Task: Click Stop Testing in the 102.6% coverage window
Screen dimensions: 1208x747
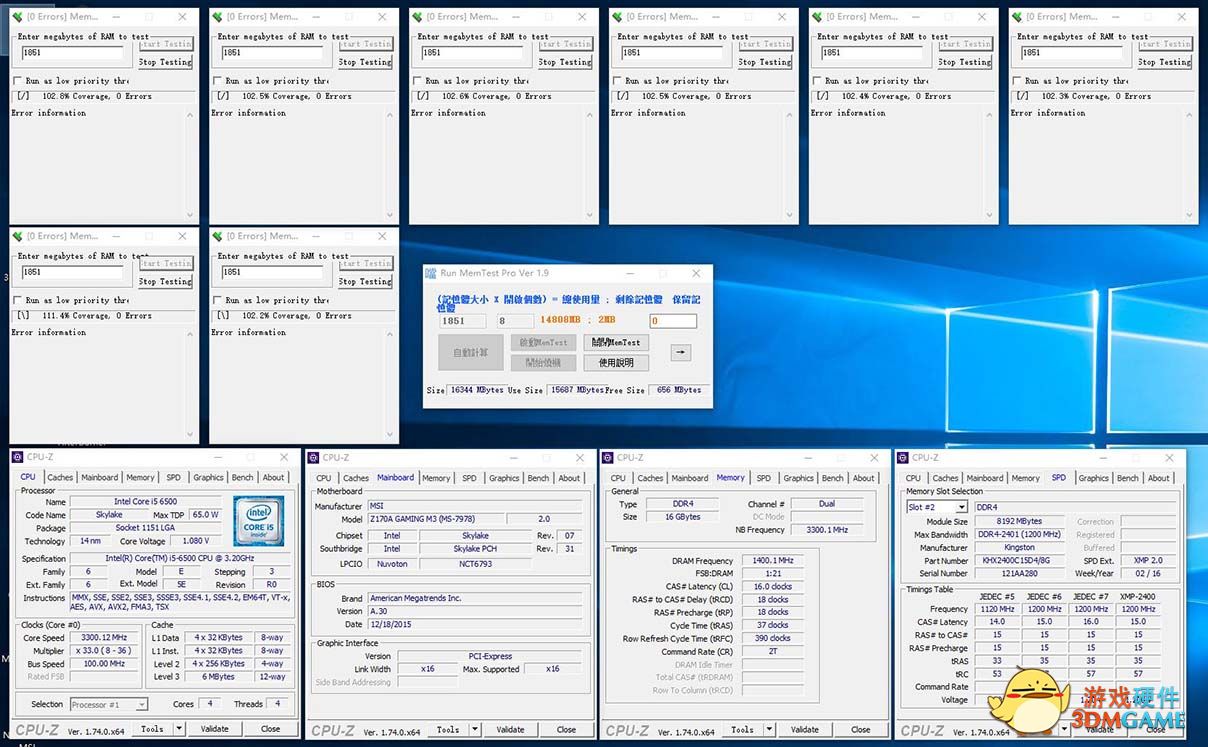Action: tap(565, 62)
